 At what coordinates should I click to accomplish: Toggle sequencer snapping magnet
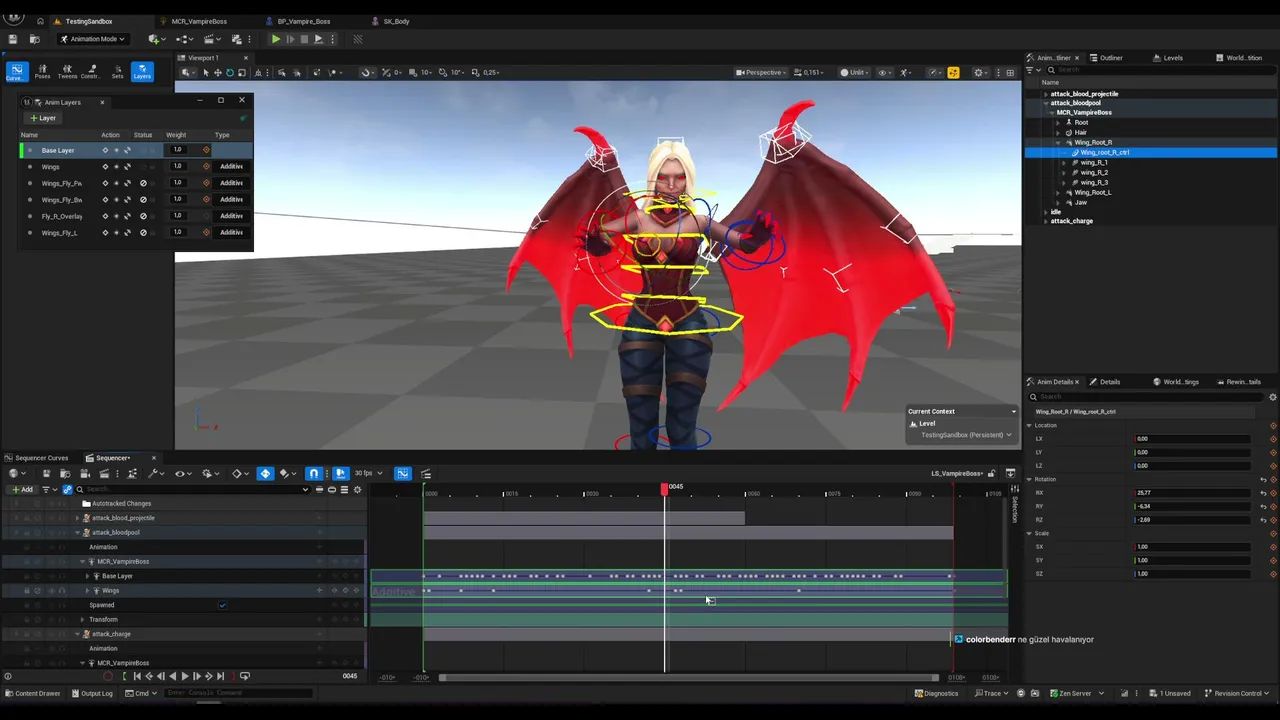[x=314, y=474]
